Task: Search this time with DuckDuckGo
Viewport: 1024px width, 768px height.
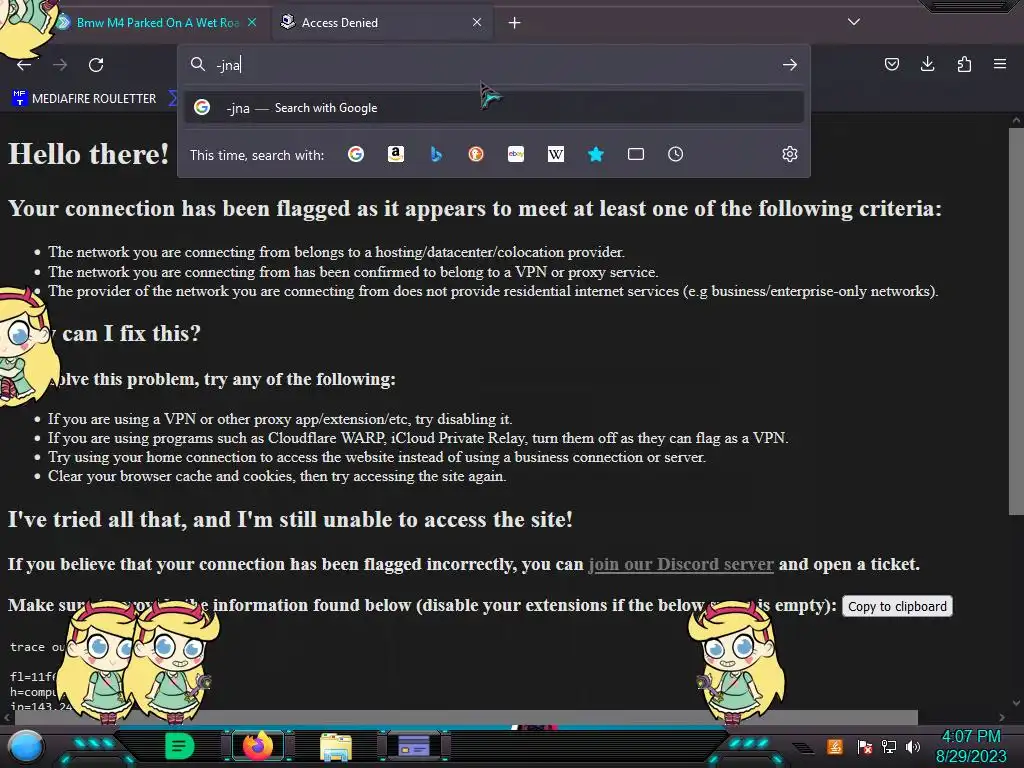Action: [x=476, y=154]
